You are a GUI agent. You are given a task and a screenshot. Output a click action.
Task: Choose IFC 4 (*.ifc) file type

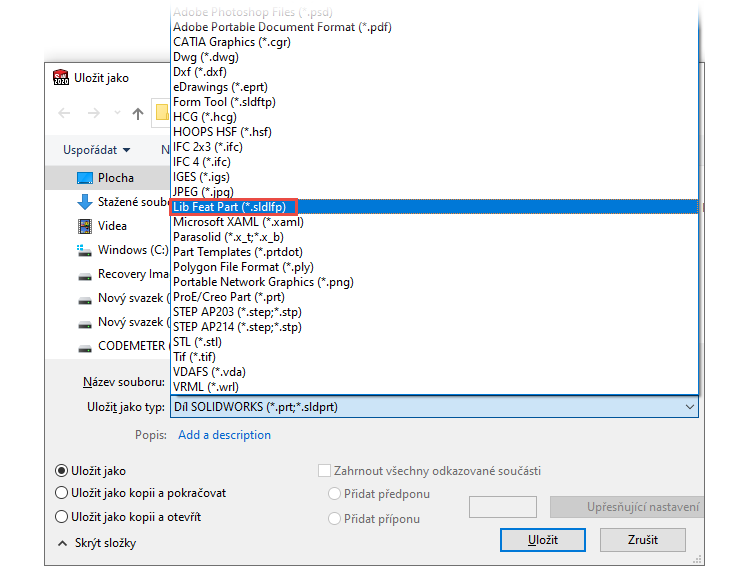point(434,162)
